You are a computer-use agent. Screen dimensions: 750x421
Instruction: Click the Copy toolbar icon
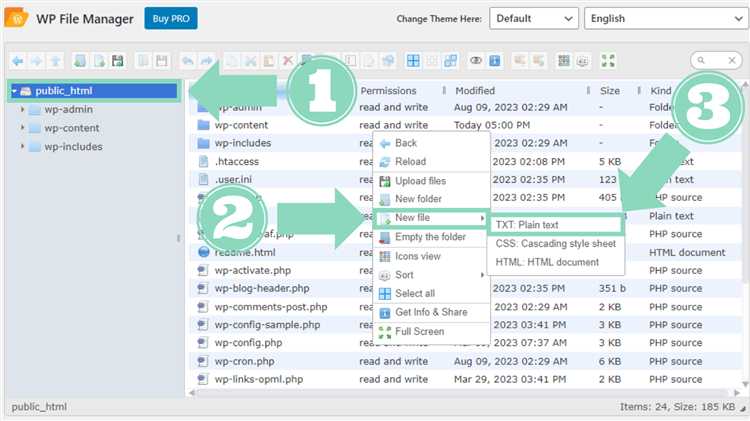pos(232,61)
